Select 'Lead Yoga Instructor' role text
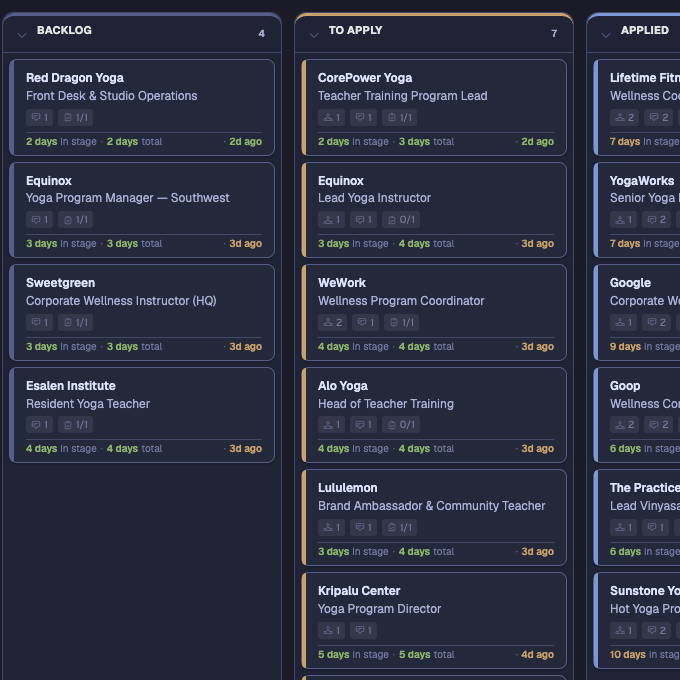Screen dimensions: 680x680 coord(374,198)
